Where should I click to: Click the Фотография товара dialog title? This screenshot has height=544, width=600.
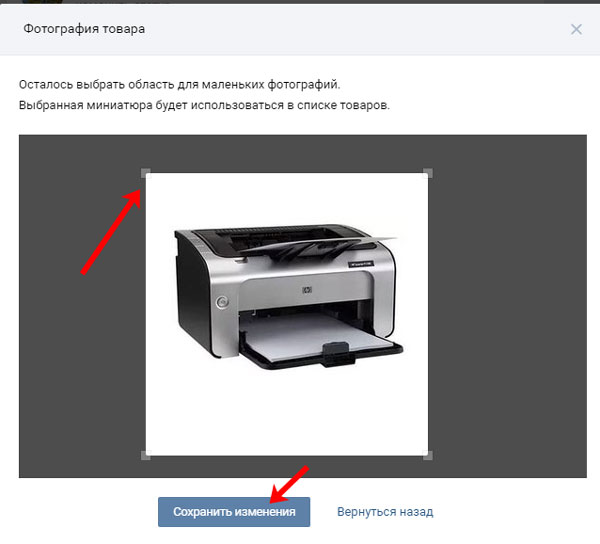pos(84,29)
